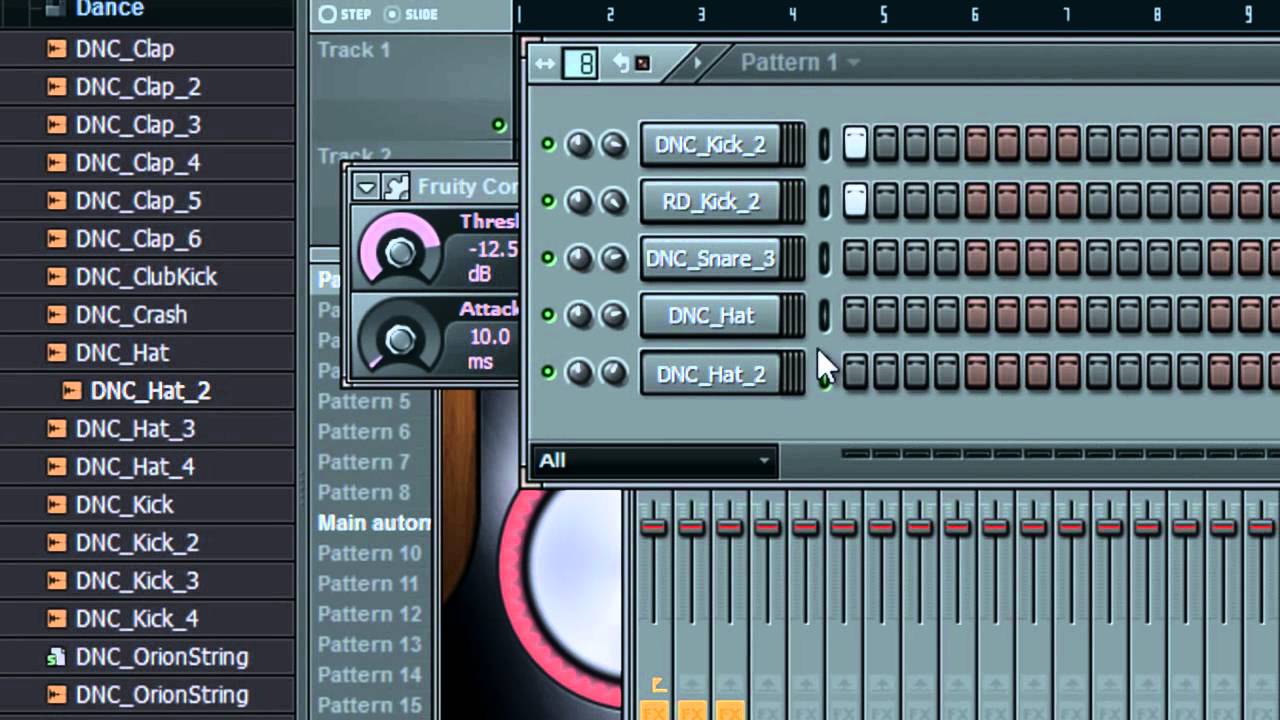Open the Fruity Compressor options arrow menu
This screenshot has width=1280, height=720.
(x=367, y=186)
